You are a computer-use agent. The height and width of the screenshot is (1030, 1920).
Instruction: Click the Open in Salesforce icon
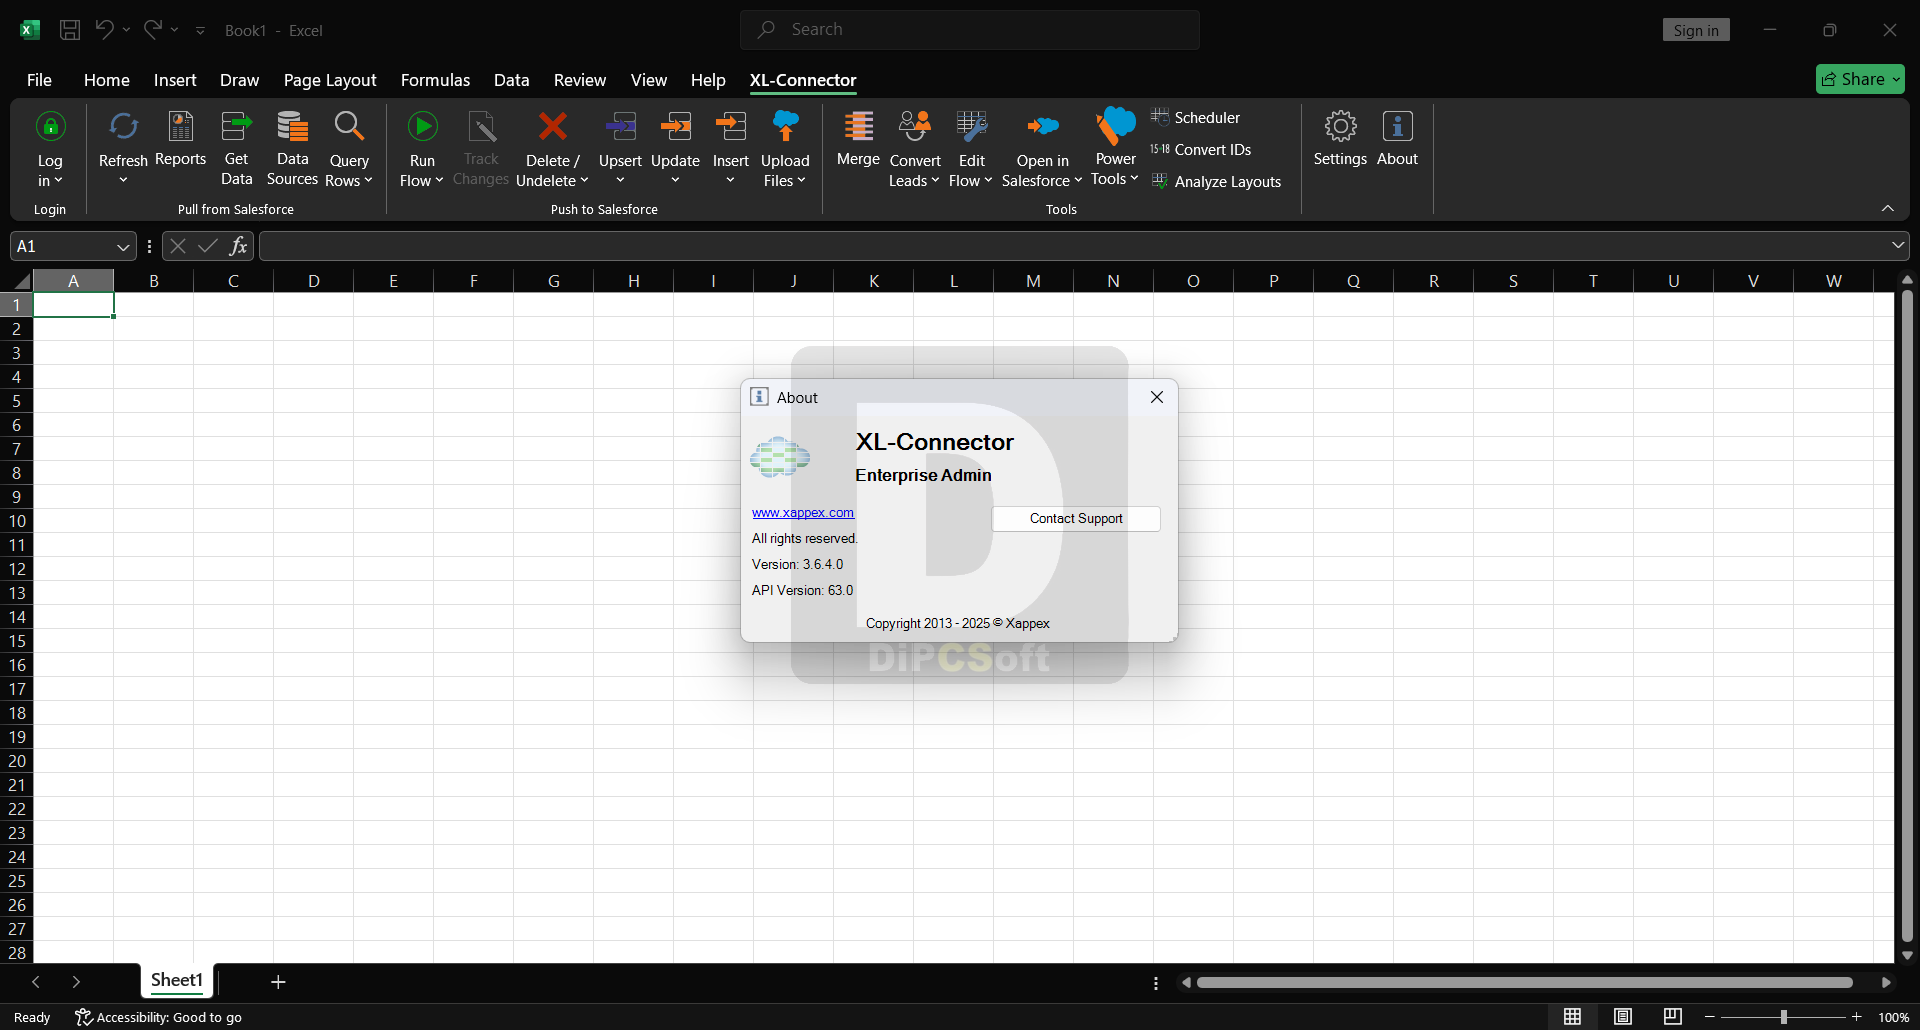(1042, 127)
